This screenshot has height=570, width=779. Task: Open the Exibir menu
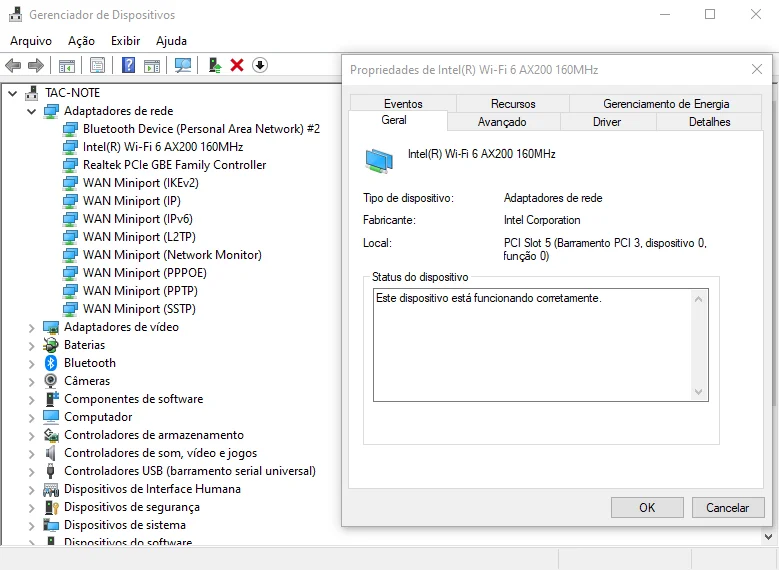[125, 41]
